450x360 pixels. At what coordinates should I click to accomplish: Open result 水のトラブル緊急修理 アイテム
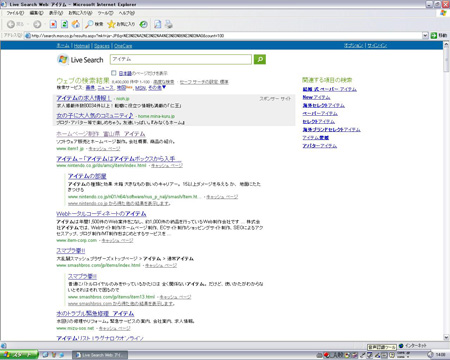[x=95, y=314]
